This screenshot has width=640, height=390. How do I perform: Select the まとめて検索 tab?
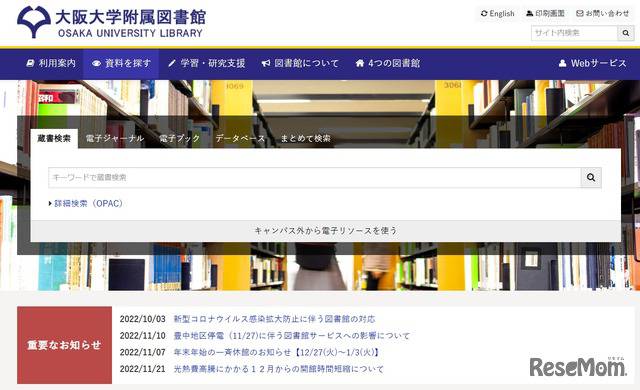tap(305, 139)
